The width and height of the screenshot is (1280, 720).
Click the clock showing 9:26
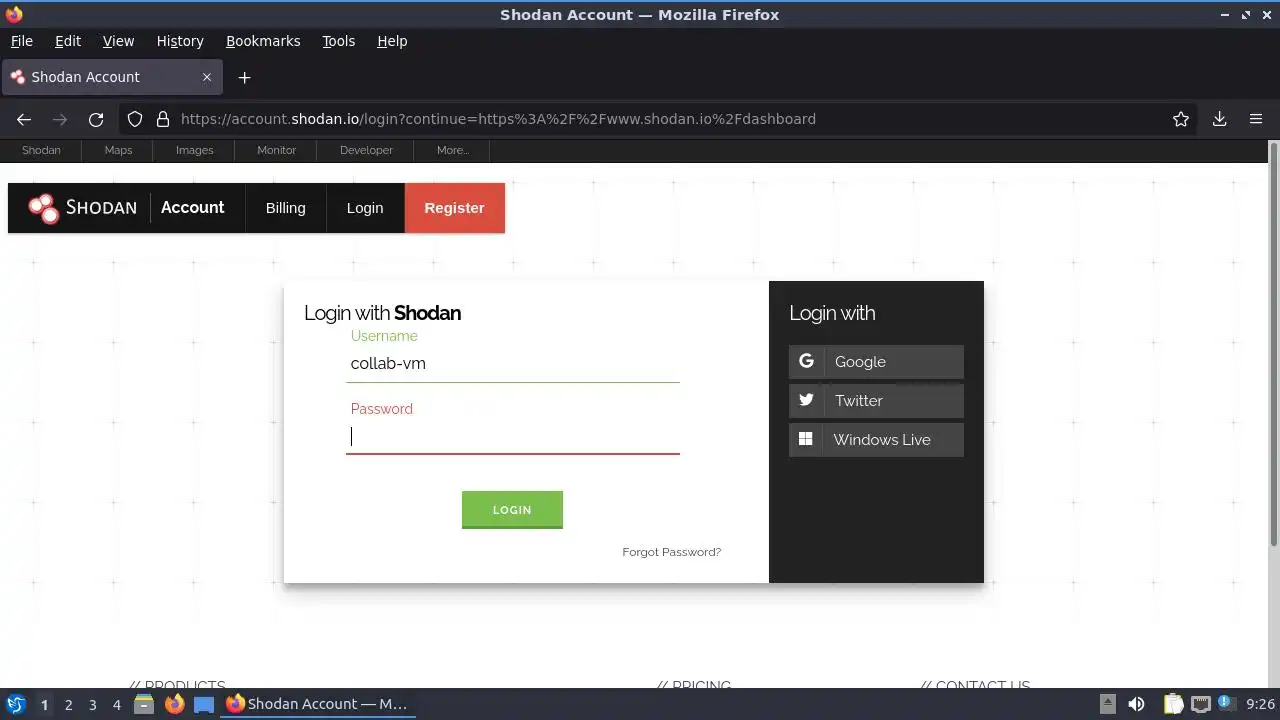(x=1260, y=704)
